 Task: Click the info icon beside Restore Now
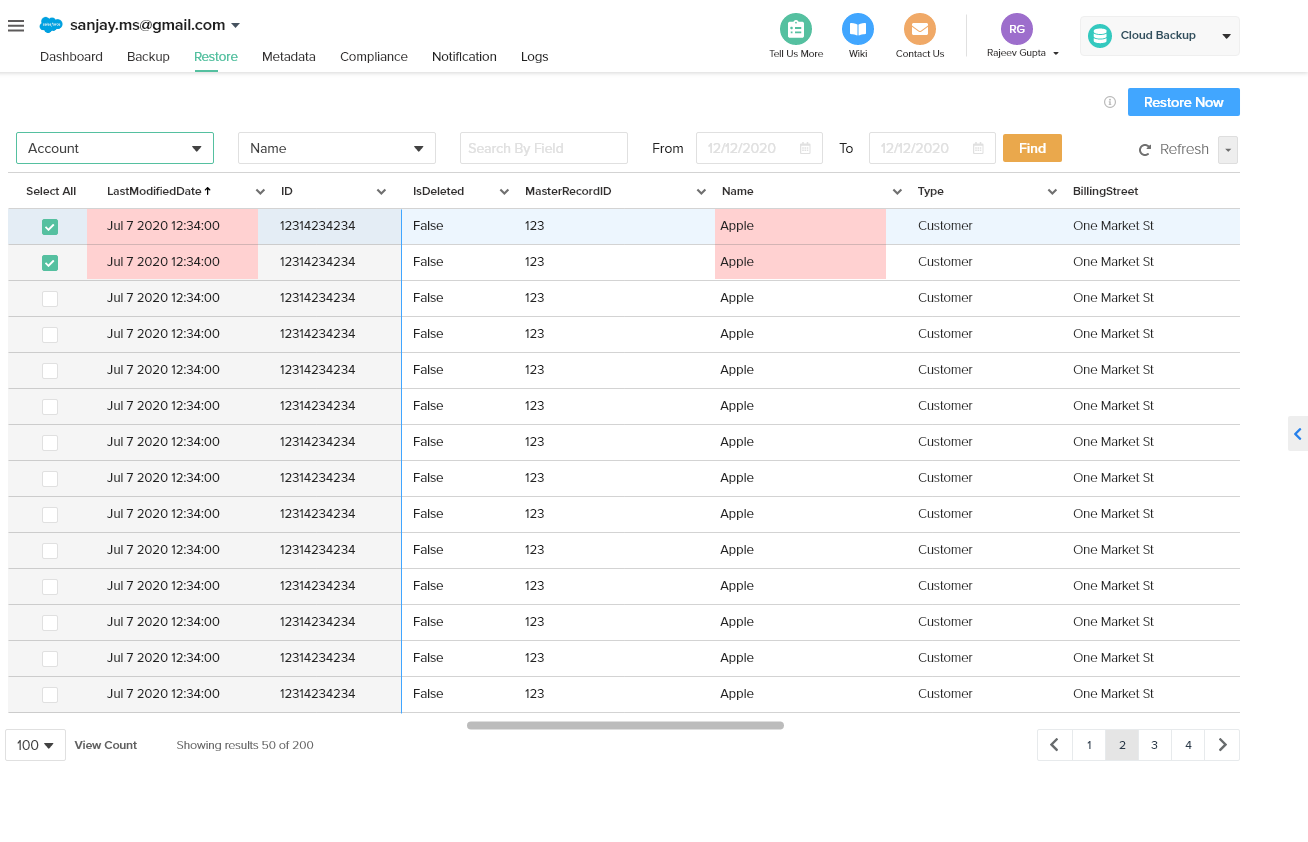click(x=1109, y=102)
